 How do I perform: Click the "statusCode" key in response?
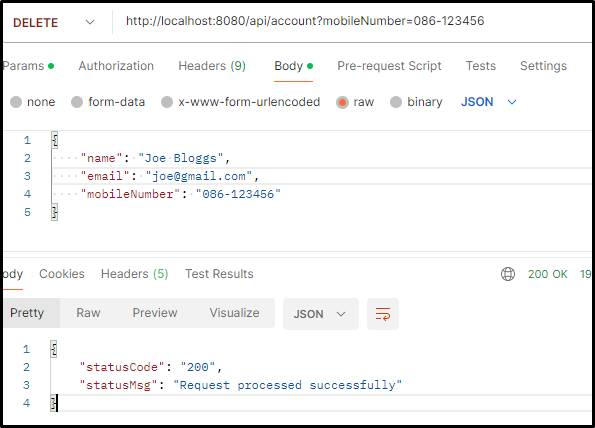tap(121, 367)
